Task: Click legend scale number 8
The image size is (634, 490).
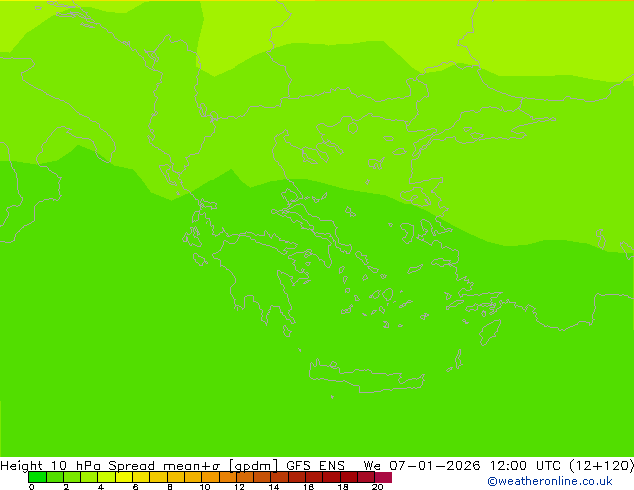Action: tap(170, 487)
